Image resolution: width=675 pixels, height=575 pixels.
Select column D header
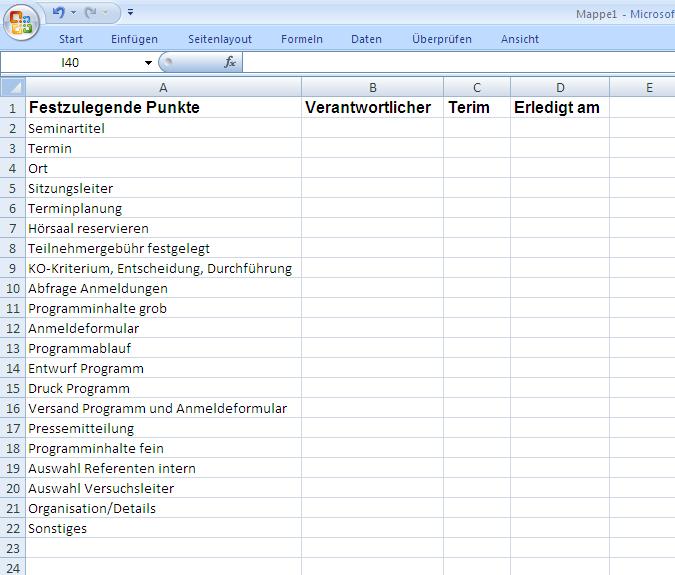(x=560, y=87)
